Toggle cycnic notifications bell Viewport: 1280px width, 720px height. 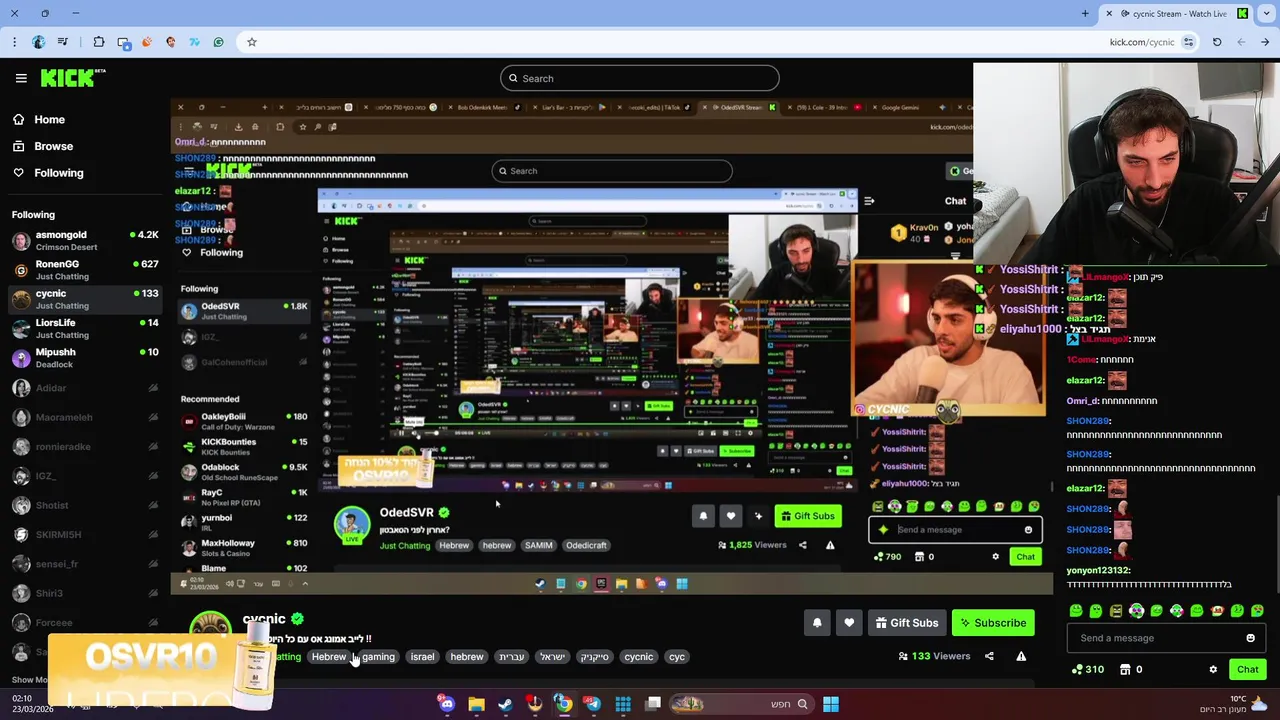point(817,623)
